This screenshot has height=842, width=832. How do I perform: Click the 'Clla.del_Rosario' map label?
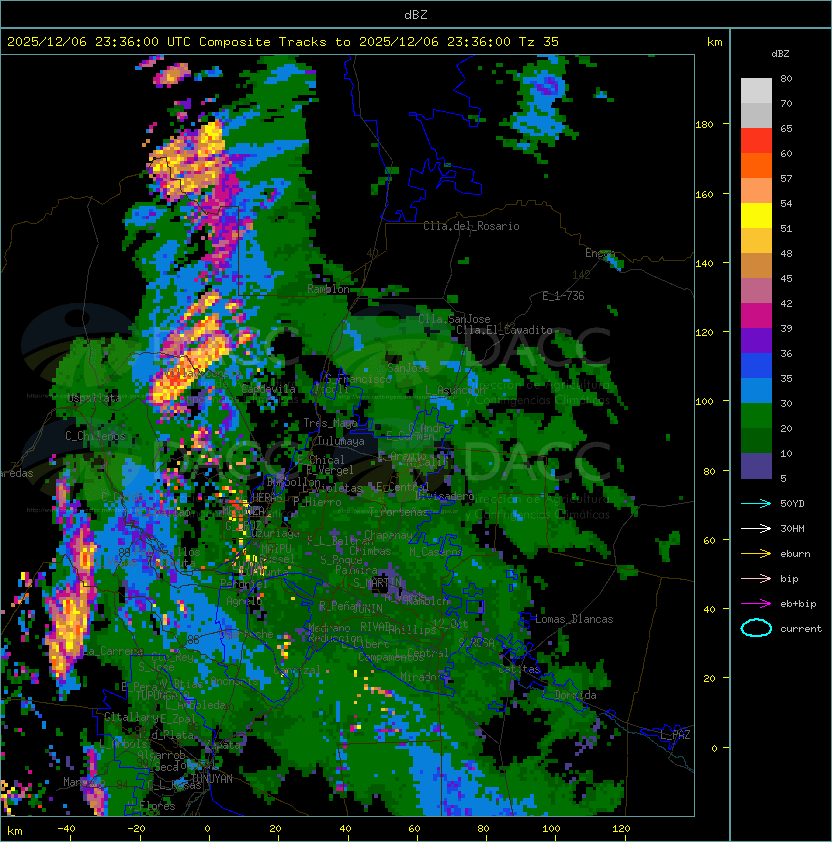(x=471, y=226)
